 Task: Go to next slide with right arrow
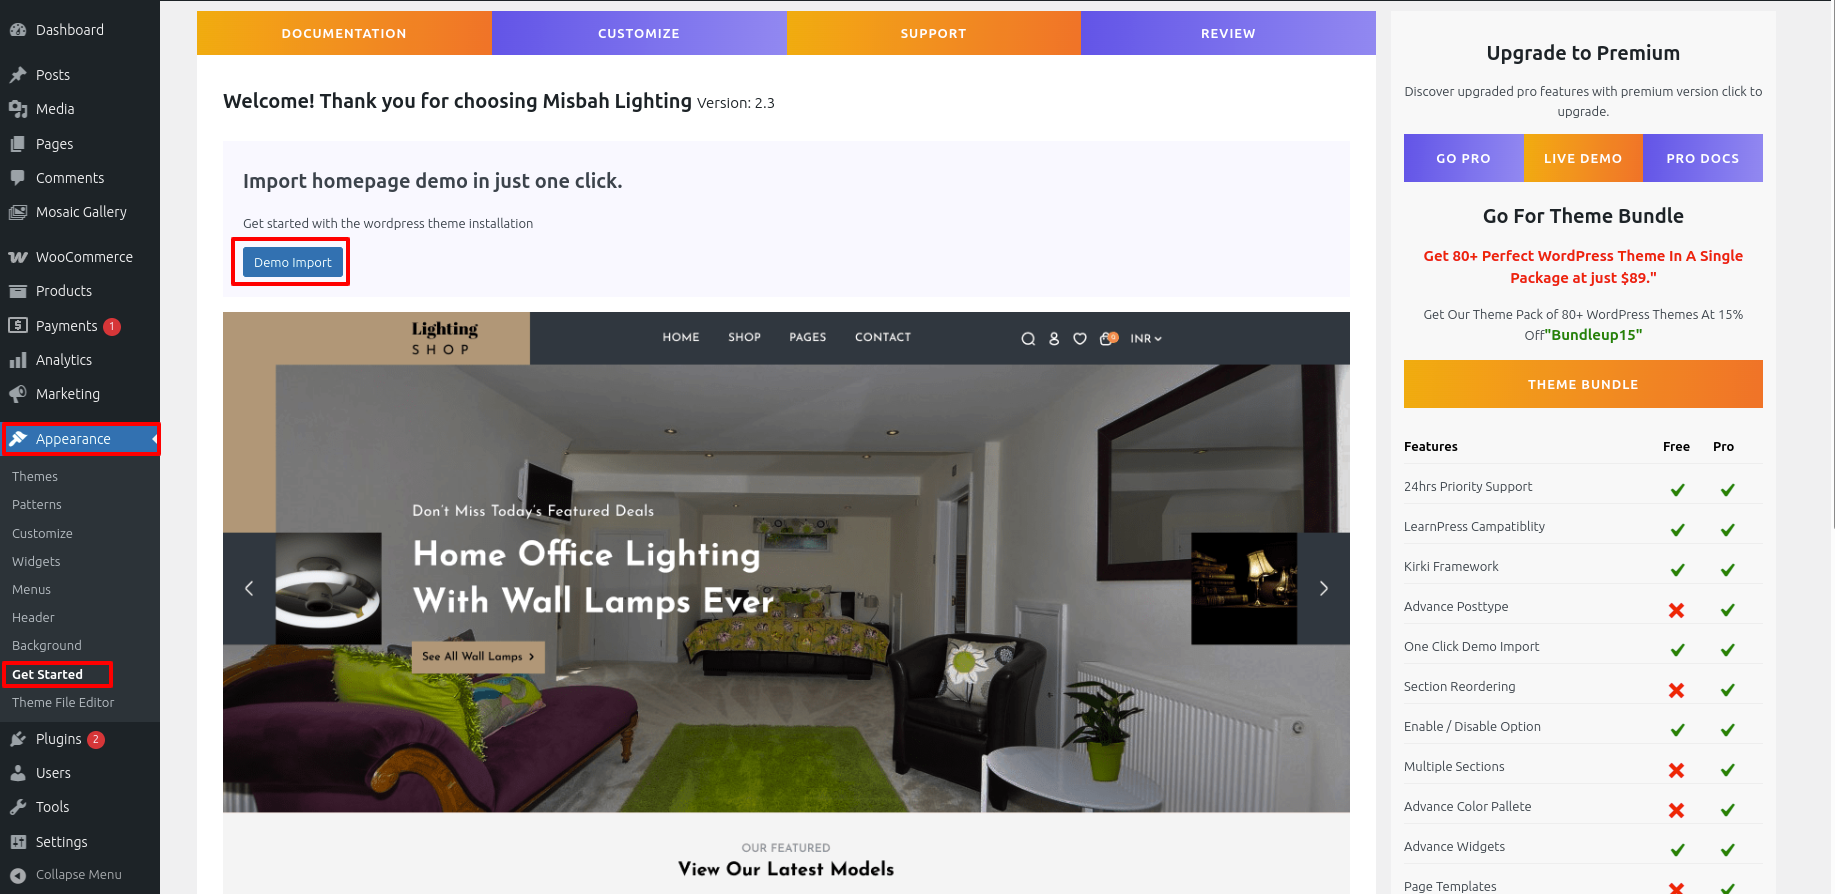pos(1324,588)
